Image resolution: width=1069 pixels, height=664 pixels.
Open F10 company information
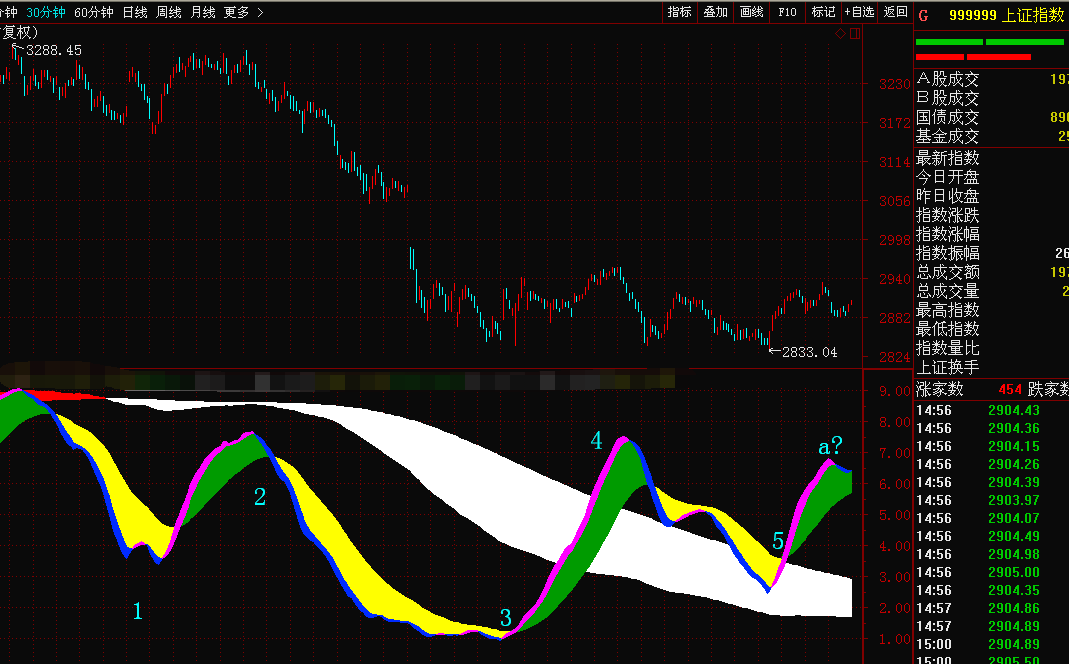(787, 12)
